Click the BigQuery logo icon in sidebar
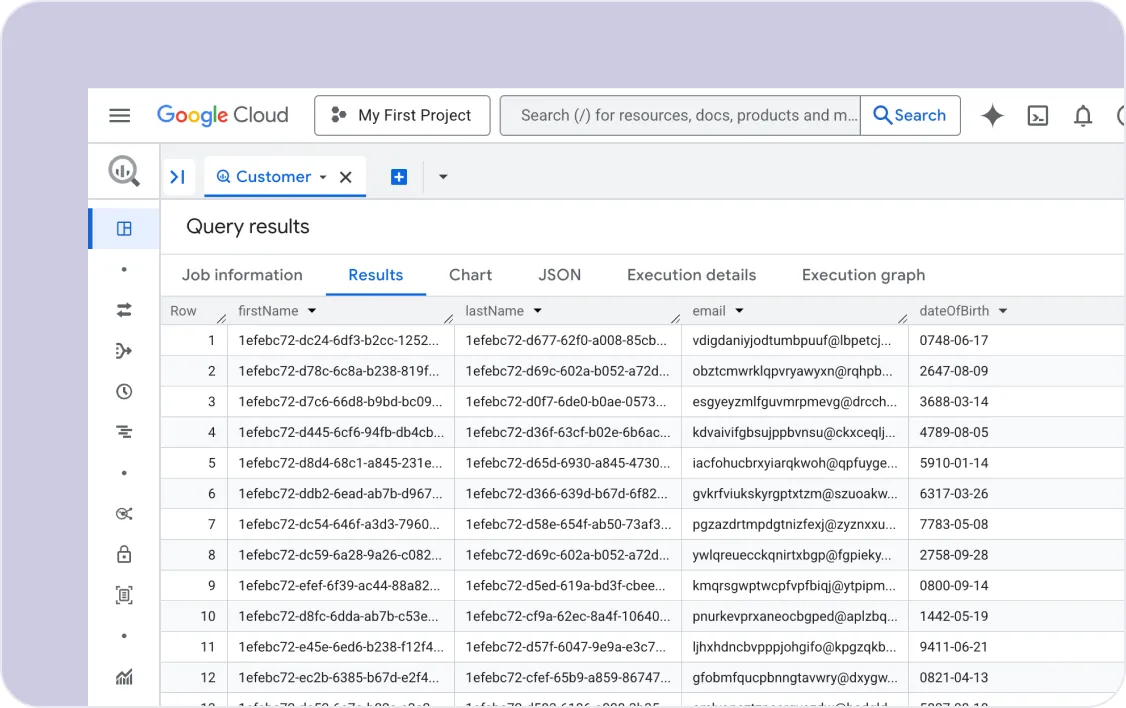The height and width of the screenshot is (708, 1126). (x=124, y=172)
